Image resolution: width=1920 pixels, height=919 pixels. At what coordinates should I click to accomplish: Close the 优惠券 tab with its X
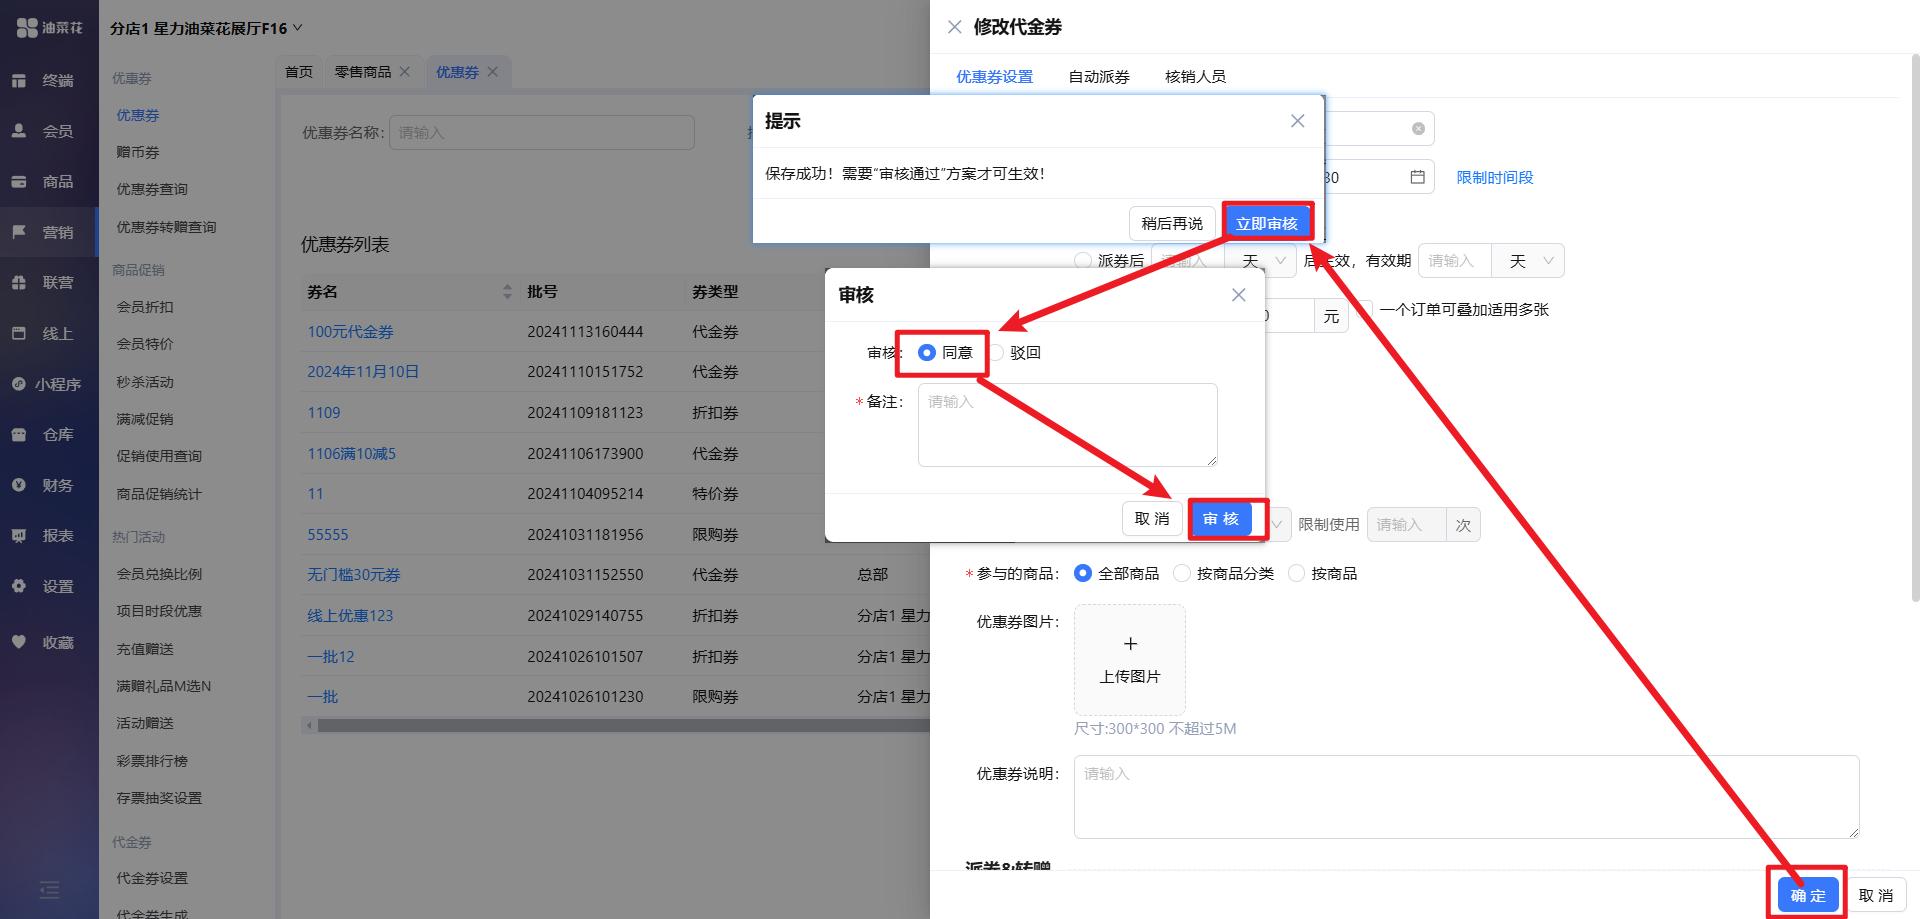pyautogui.click(x=492, y=71)
